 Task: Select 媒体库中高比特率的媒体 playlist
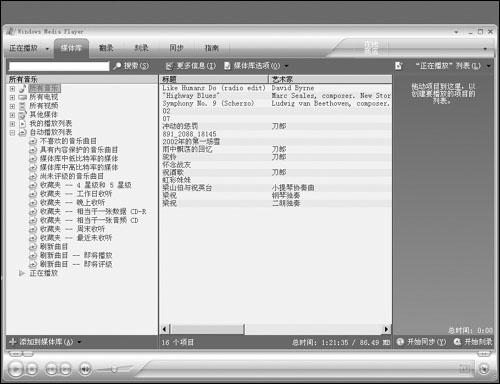pyautogui.click(x=79, y=167)
